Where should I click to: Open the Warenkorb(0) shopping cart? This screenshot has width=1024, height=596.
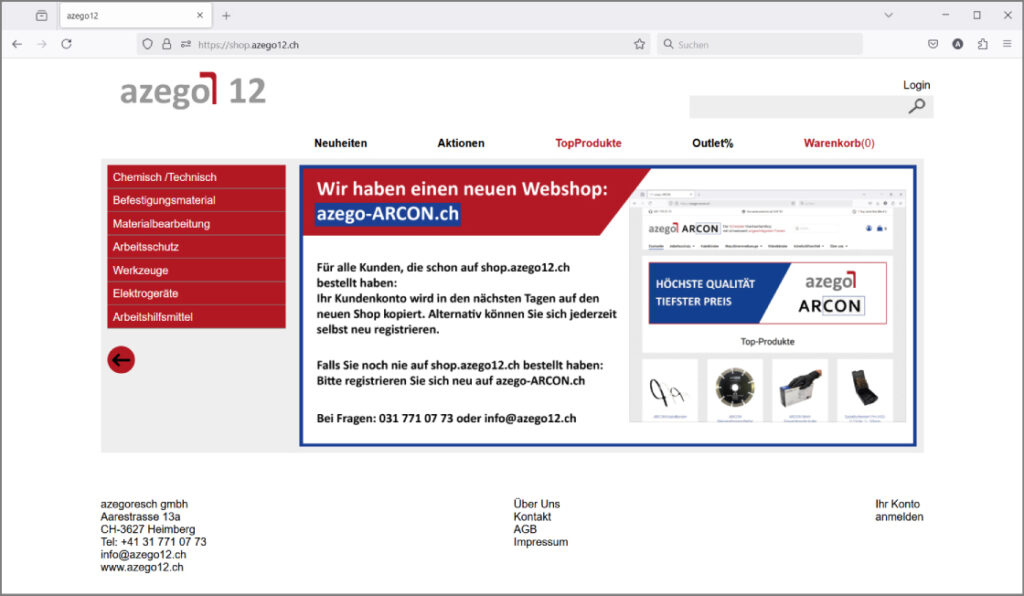pyautogui.click(x=838, y=143)
